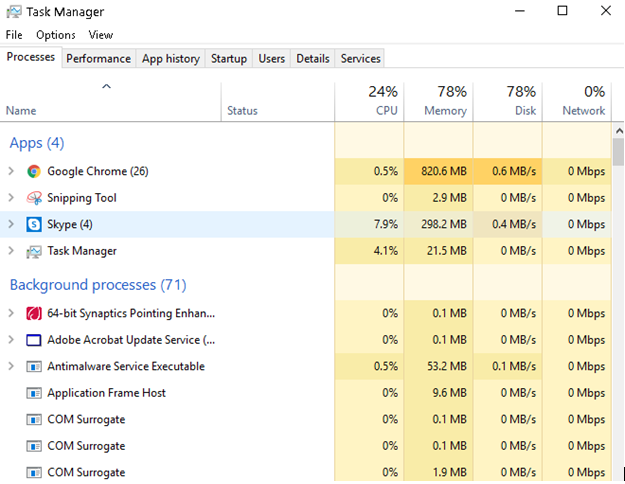Expand the Task Manager process row

pyautogui.click(x=11, y=251)
